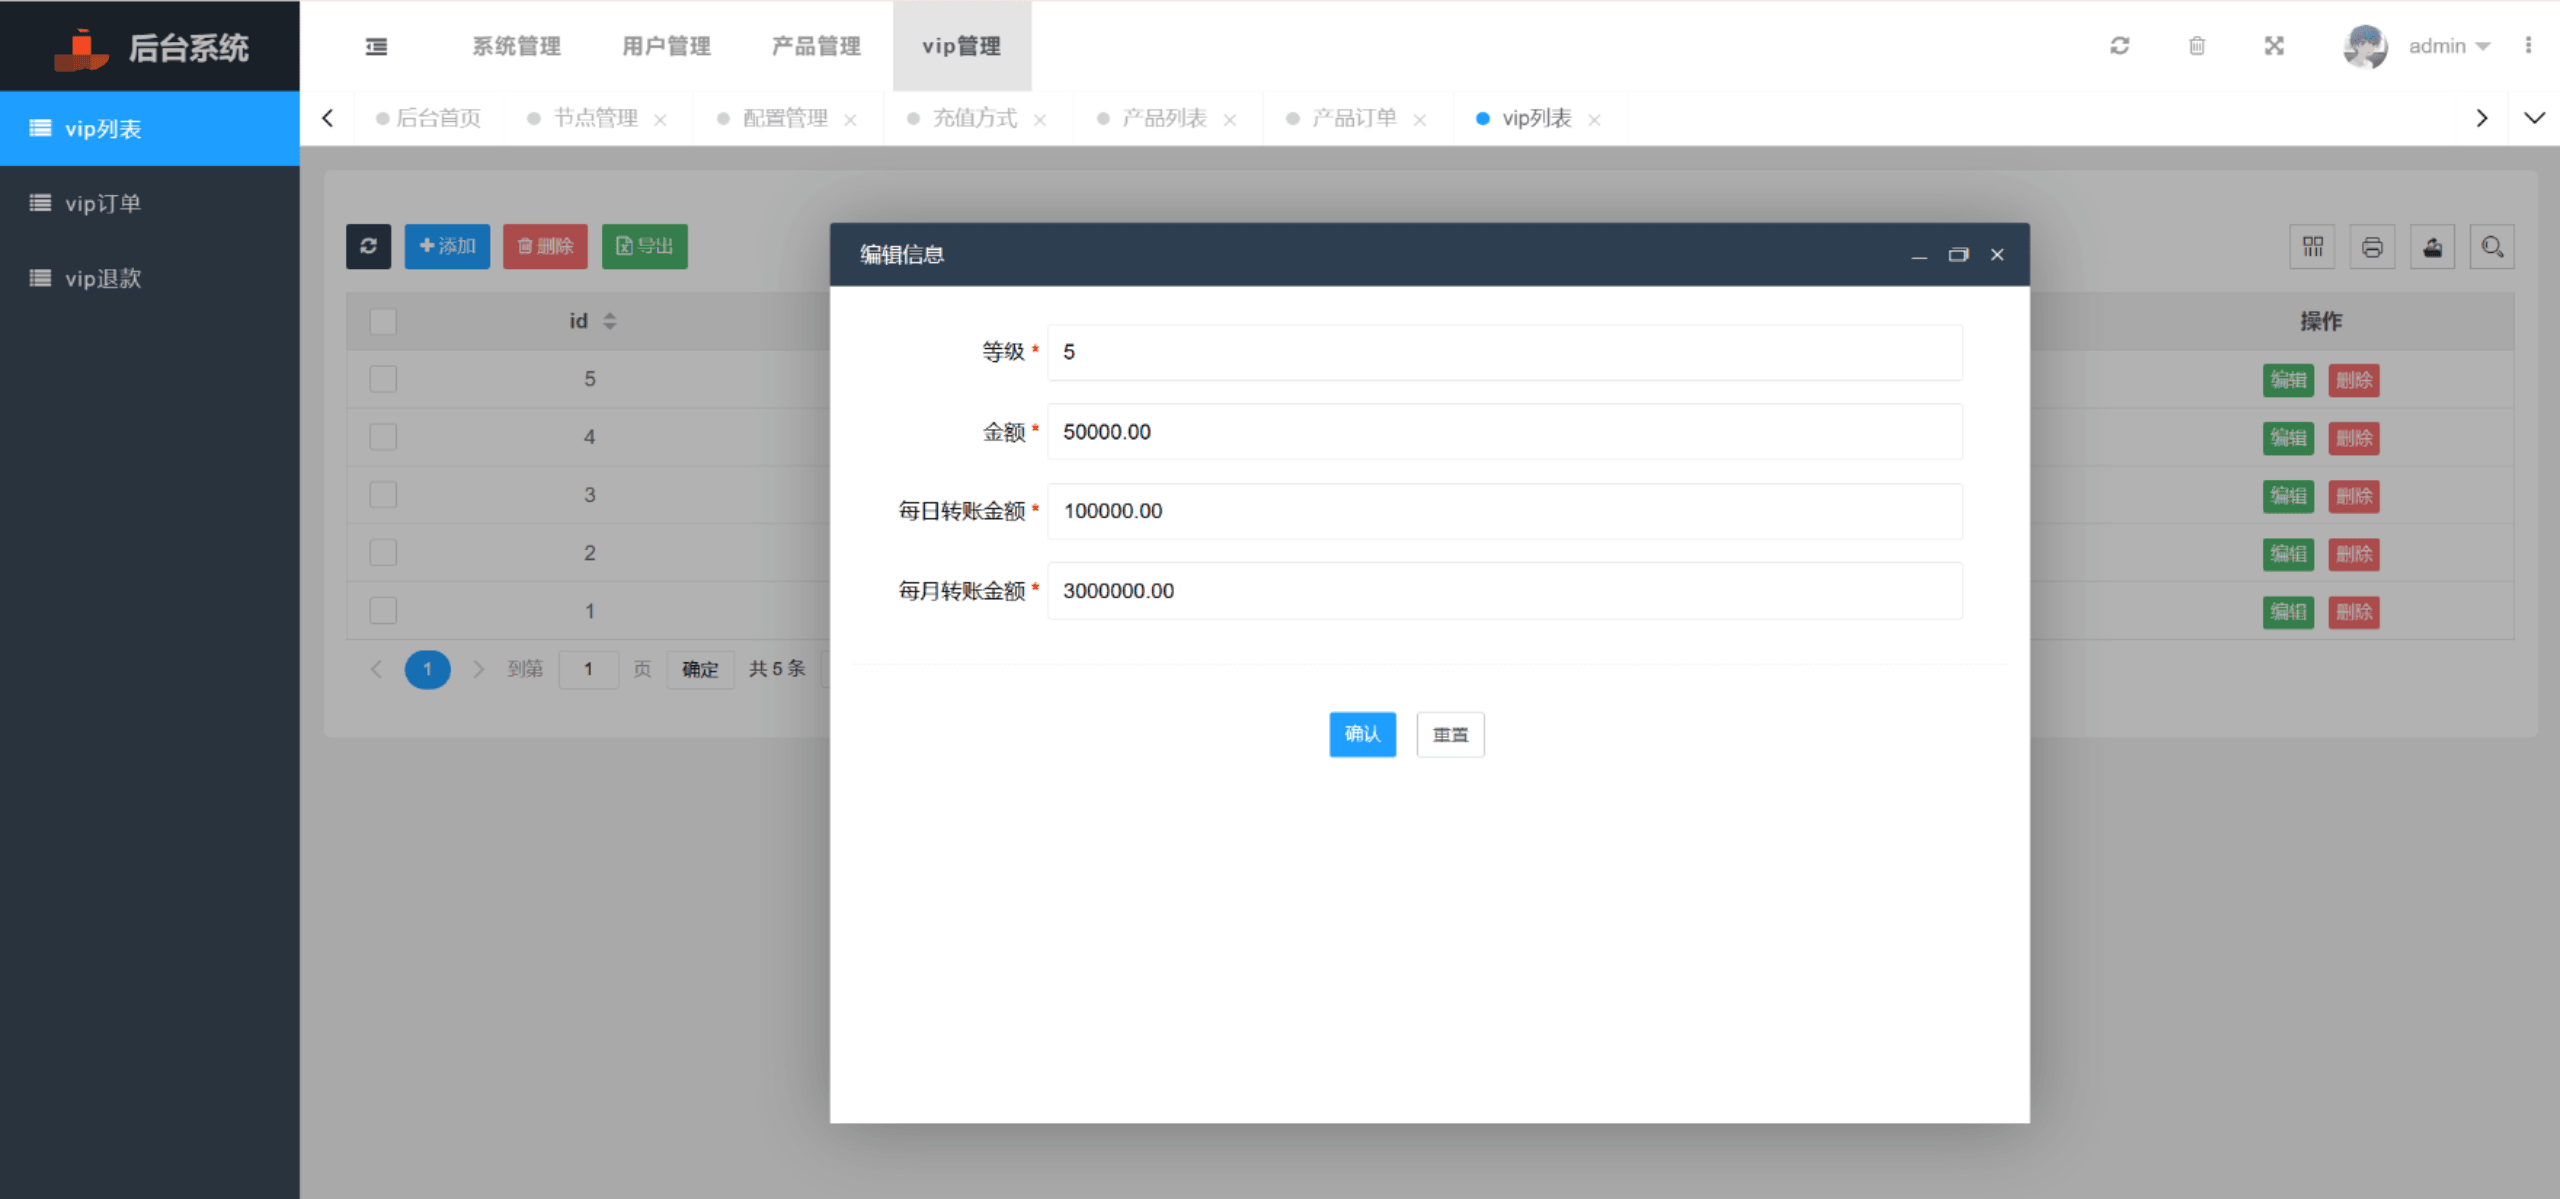Click the 金额 input containing 50000.00
The image size is (2560, 1199).
1504,432
